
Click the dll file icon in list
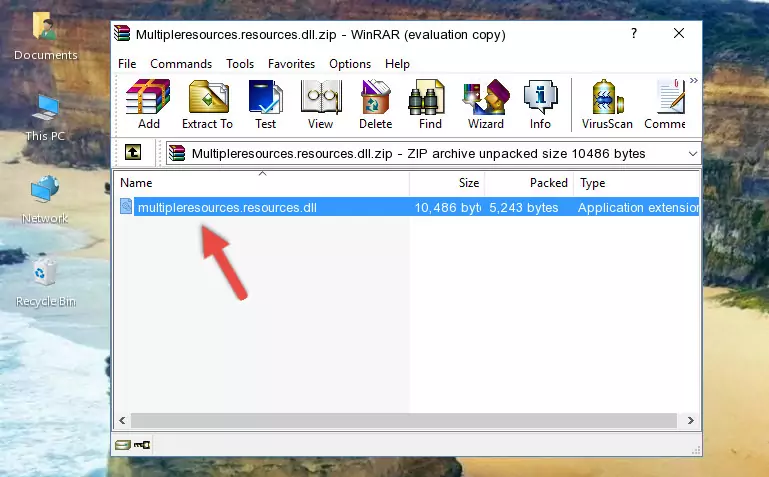tap(126, 207)
